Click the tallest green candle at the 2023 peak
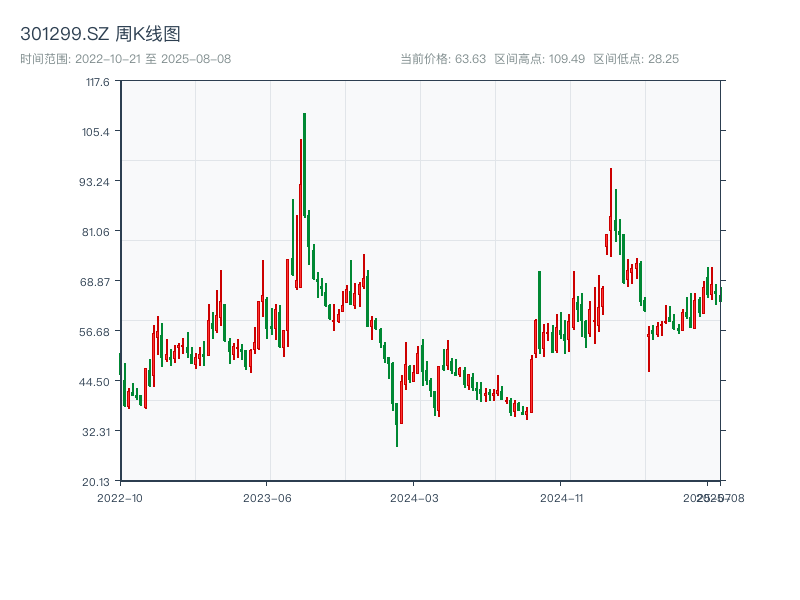The height and width of the screenshot is (600, 800). pos(305,165)
